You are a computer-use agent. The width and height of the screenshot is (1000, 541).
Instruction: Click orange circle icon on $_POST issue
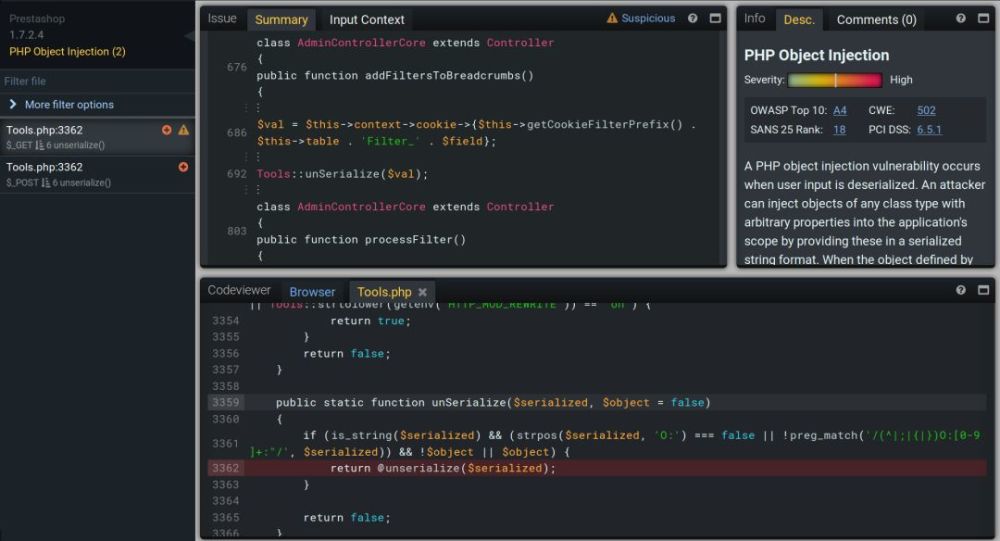tap(183, 167)
